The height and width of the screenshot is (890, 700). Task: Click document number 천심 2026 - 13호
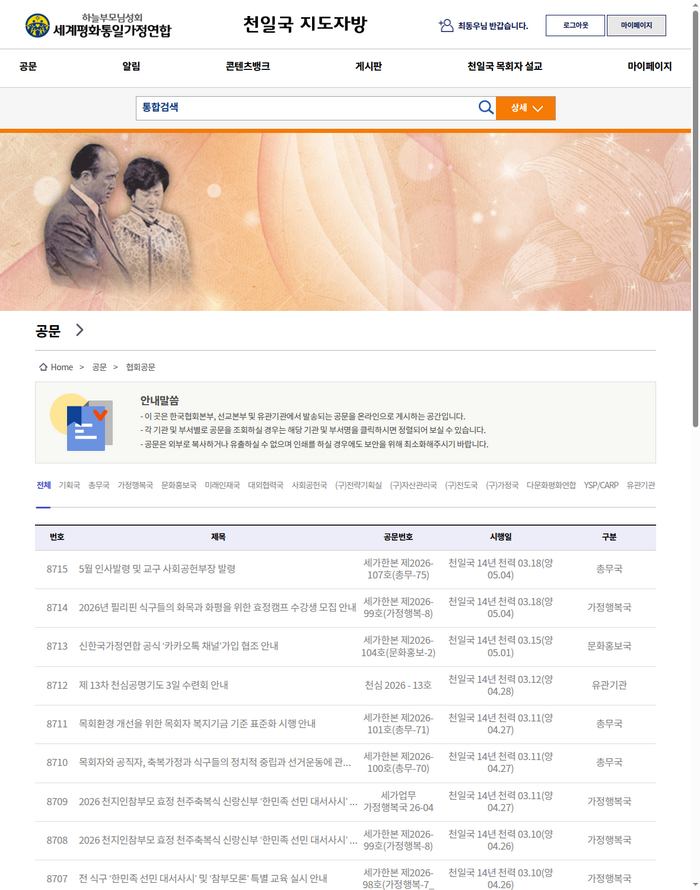398,685
